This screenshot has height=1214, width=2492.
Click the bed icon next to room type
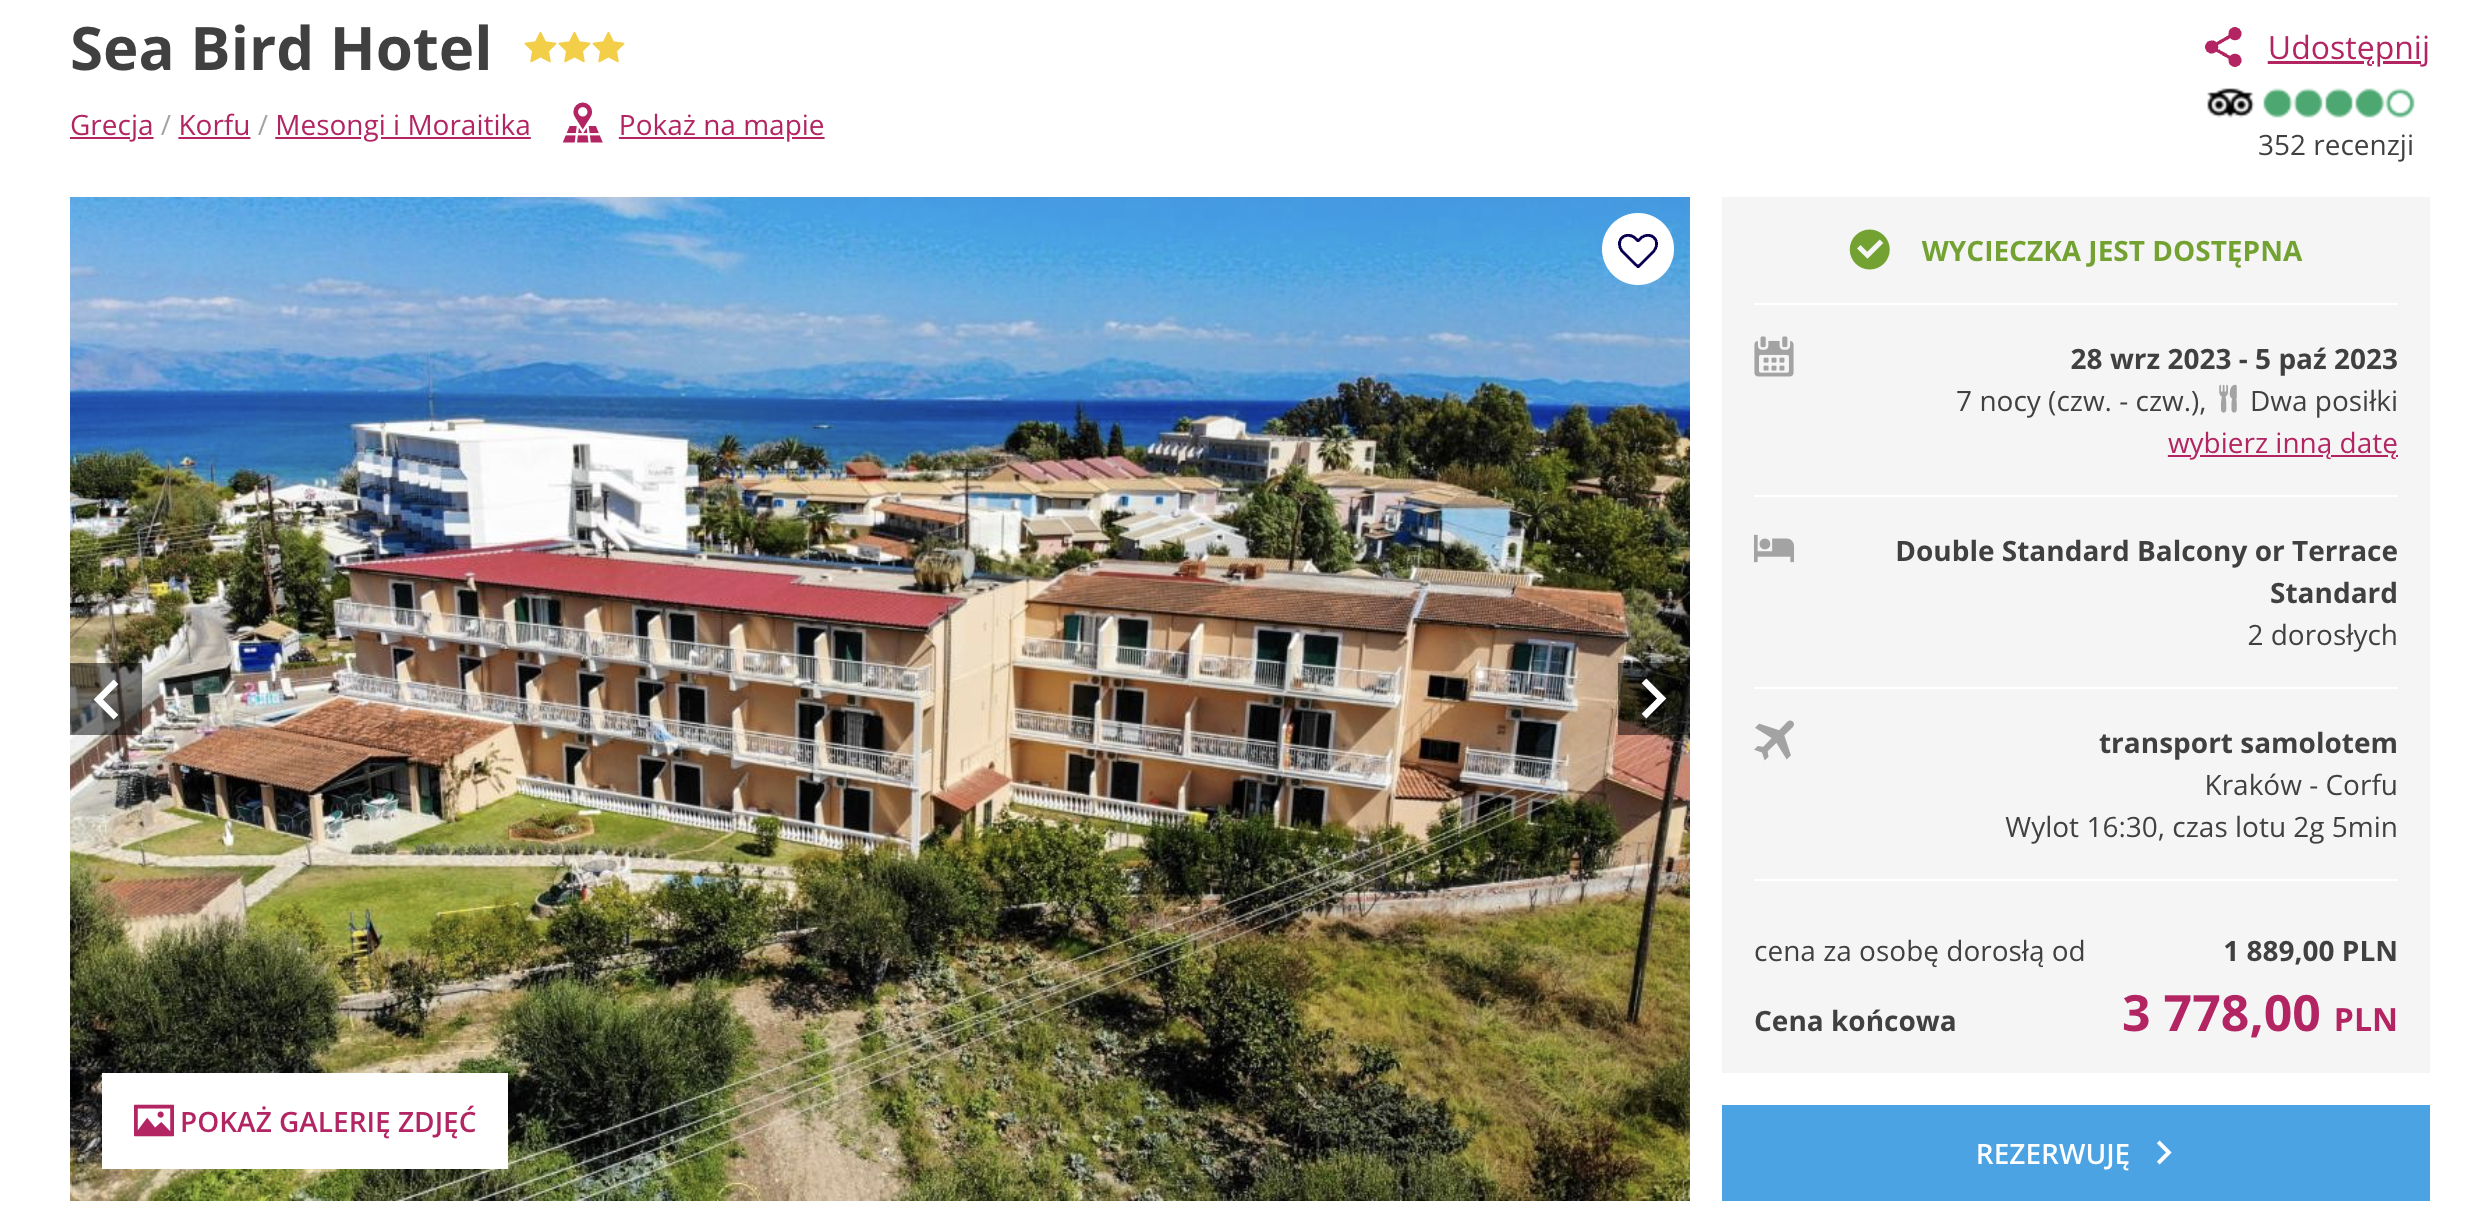[x=1774, y=548]
